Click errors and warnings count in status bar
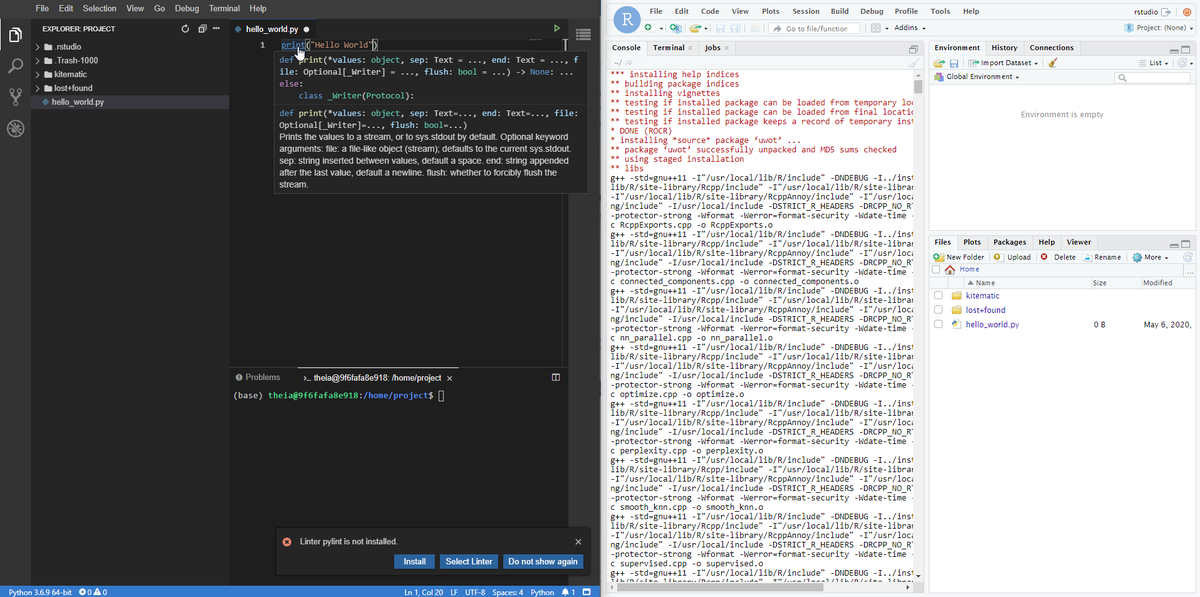The height and width of the screenshot is (597, 1200). [92, 592]
